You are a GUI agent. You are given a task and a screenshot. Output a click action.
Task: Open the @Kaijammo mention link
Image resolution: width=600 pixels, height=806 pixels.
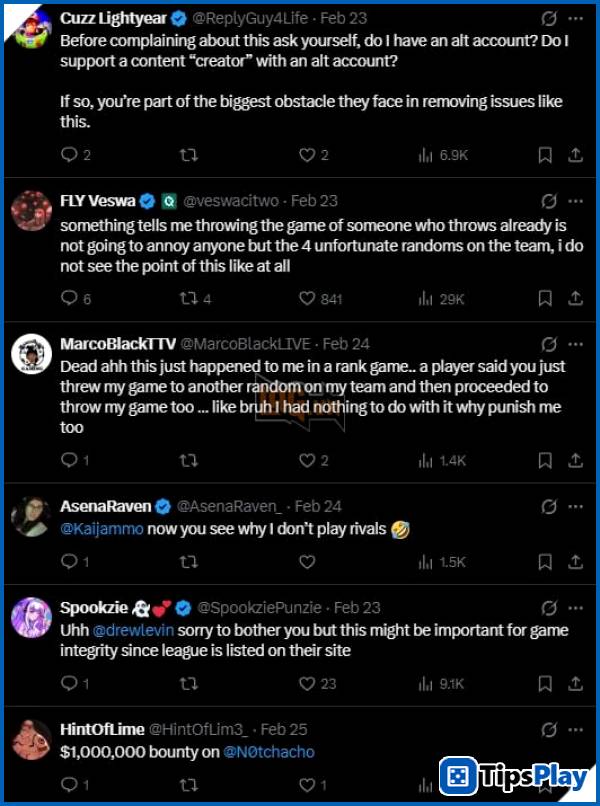coord(100,528)
